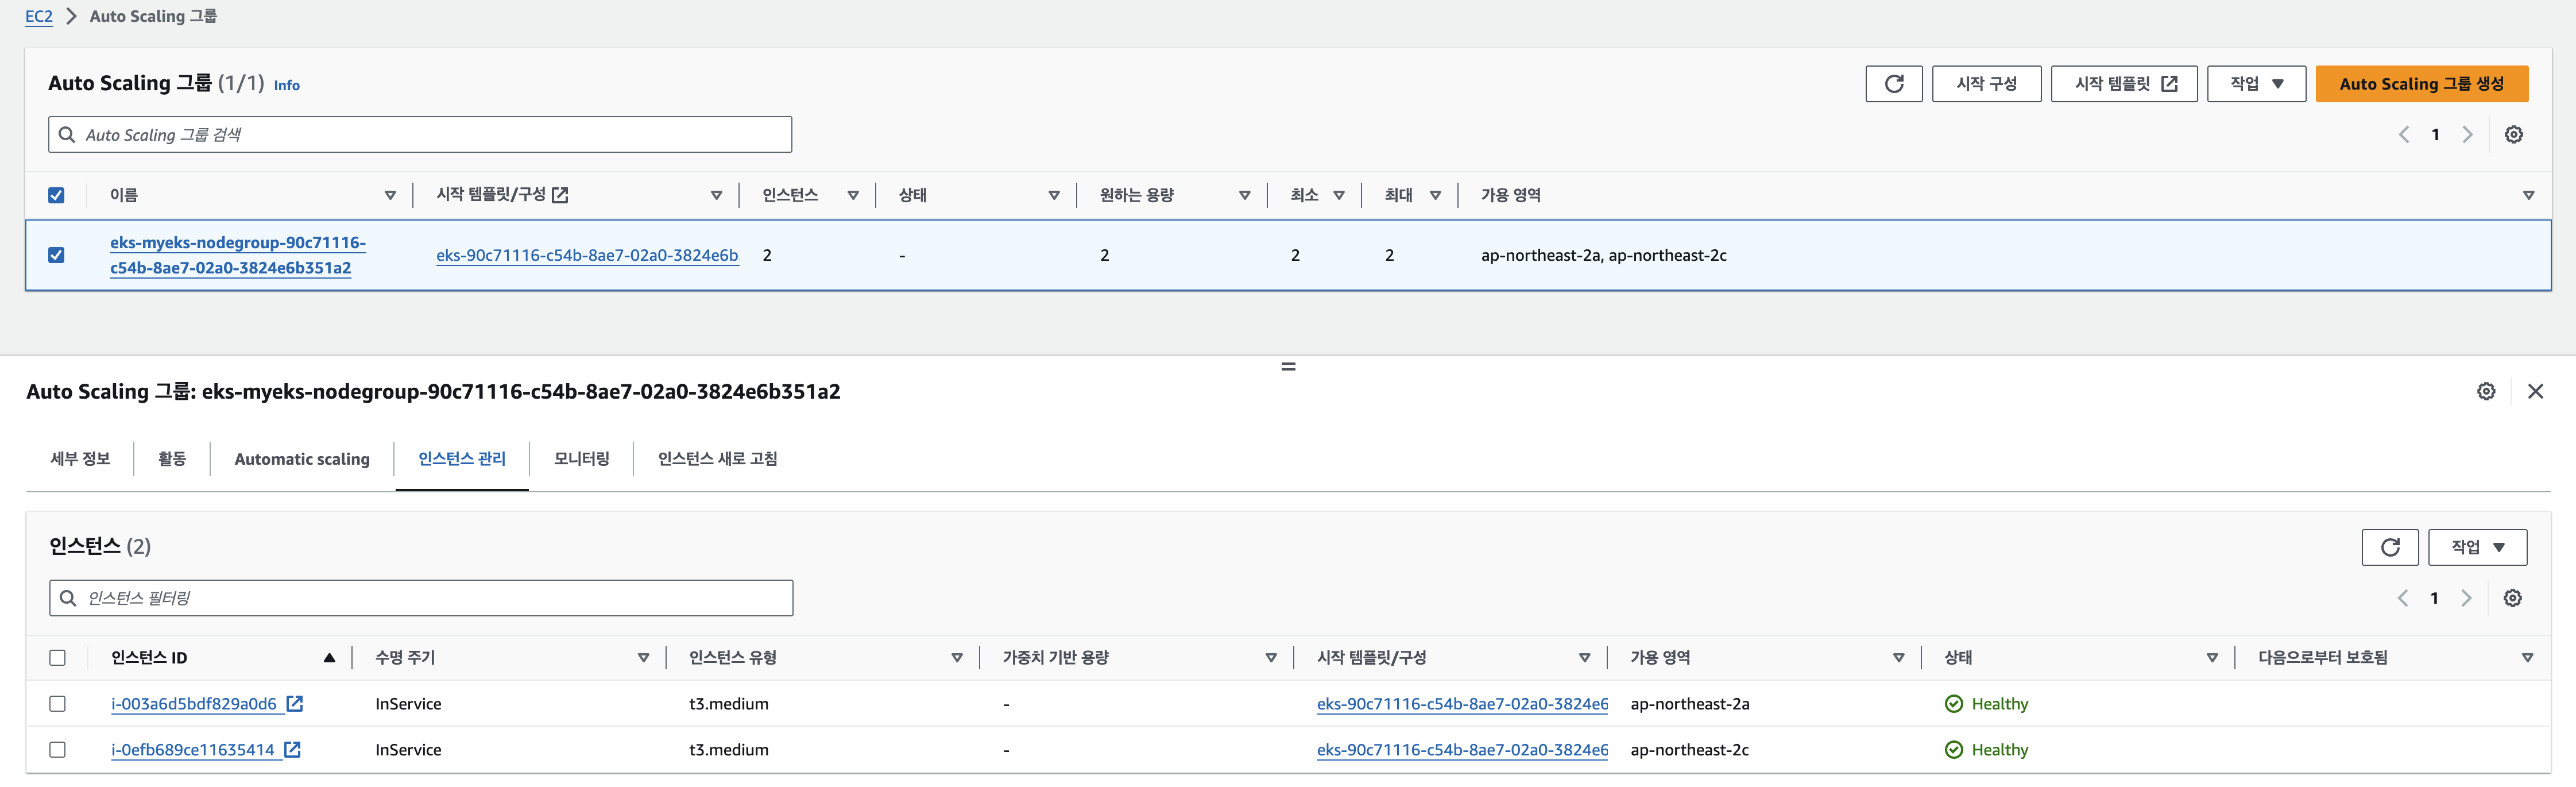This screenshot has height=787, width=2576.
Task: Open instances table preferences gear icon
Action: (2512, 598)
